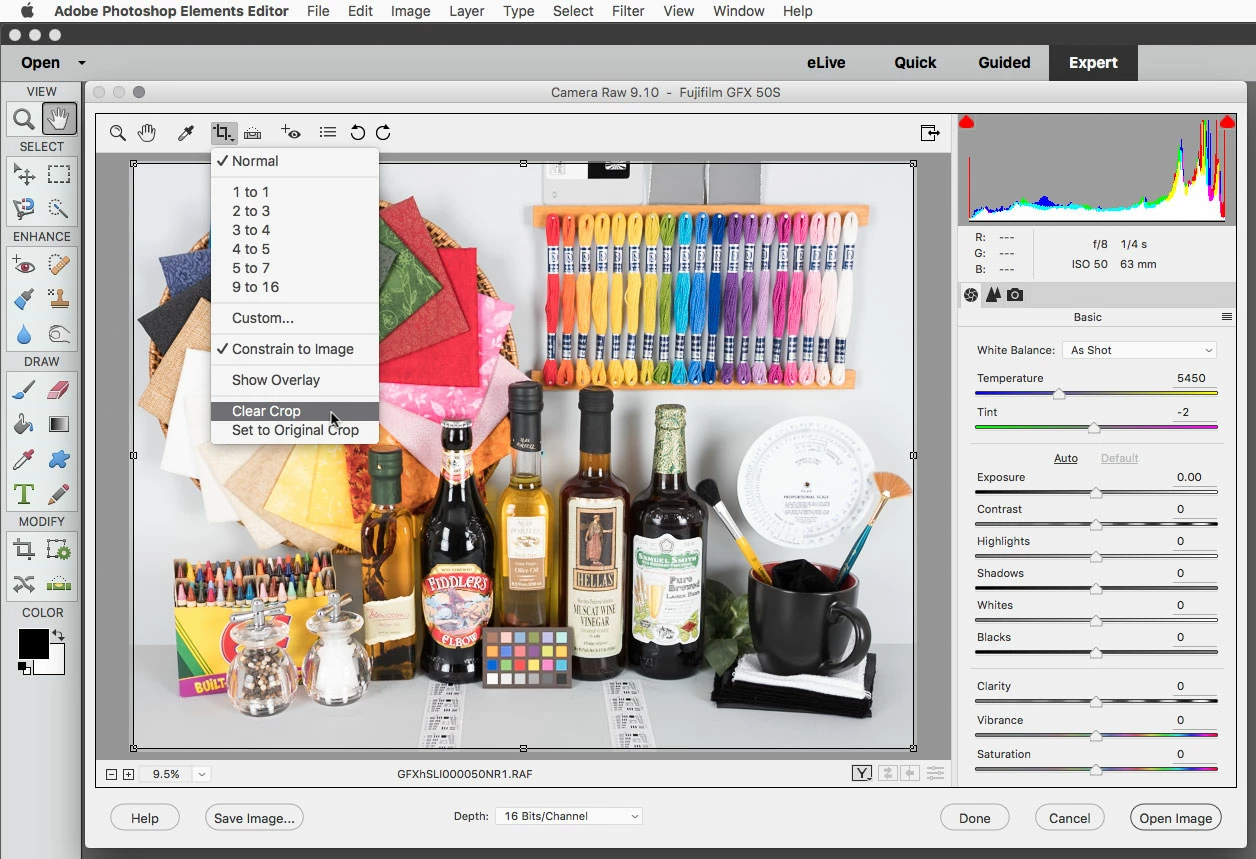Switch to the Quick mode tab

(x=915, y=62)
